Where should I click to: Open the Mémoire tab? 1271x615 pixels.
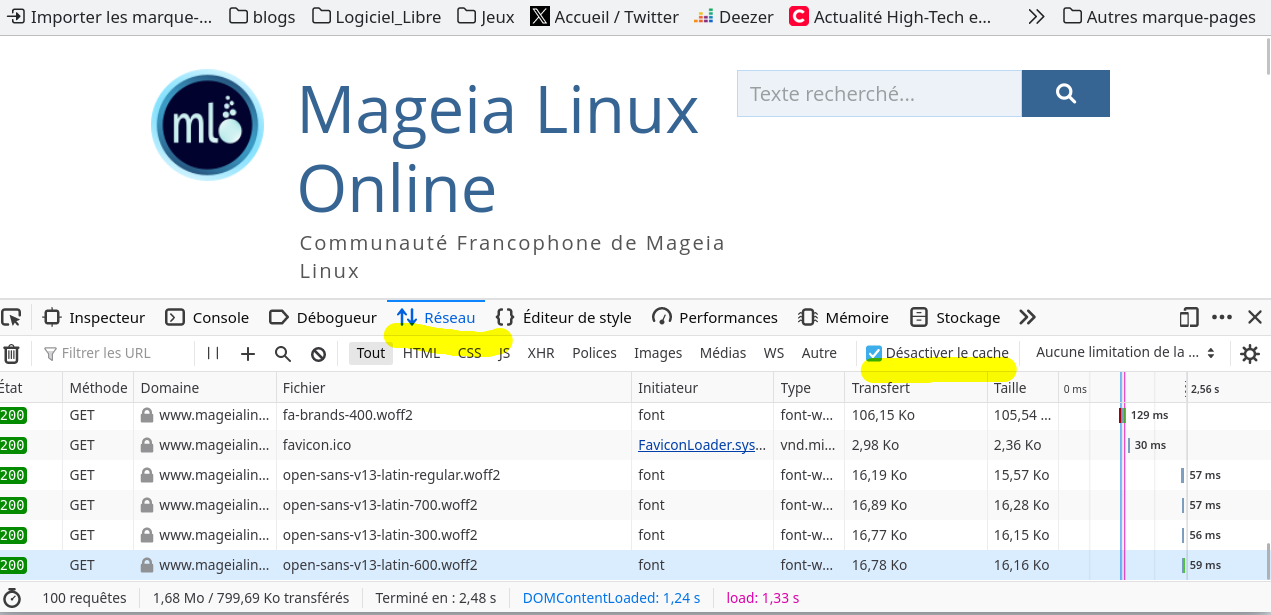(x=844, y=318)
